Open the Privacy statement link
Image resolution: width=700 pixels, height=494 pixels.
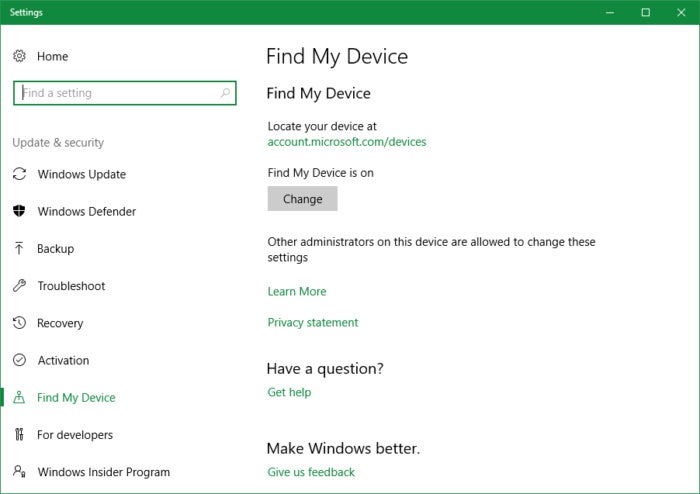[312, 323]
